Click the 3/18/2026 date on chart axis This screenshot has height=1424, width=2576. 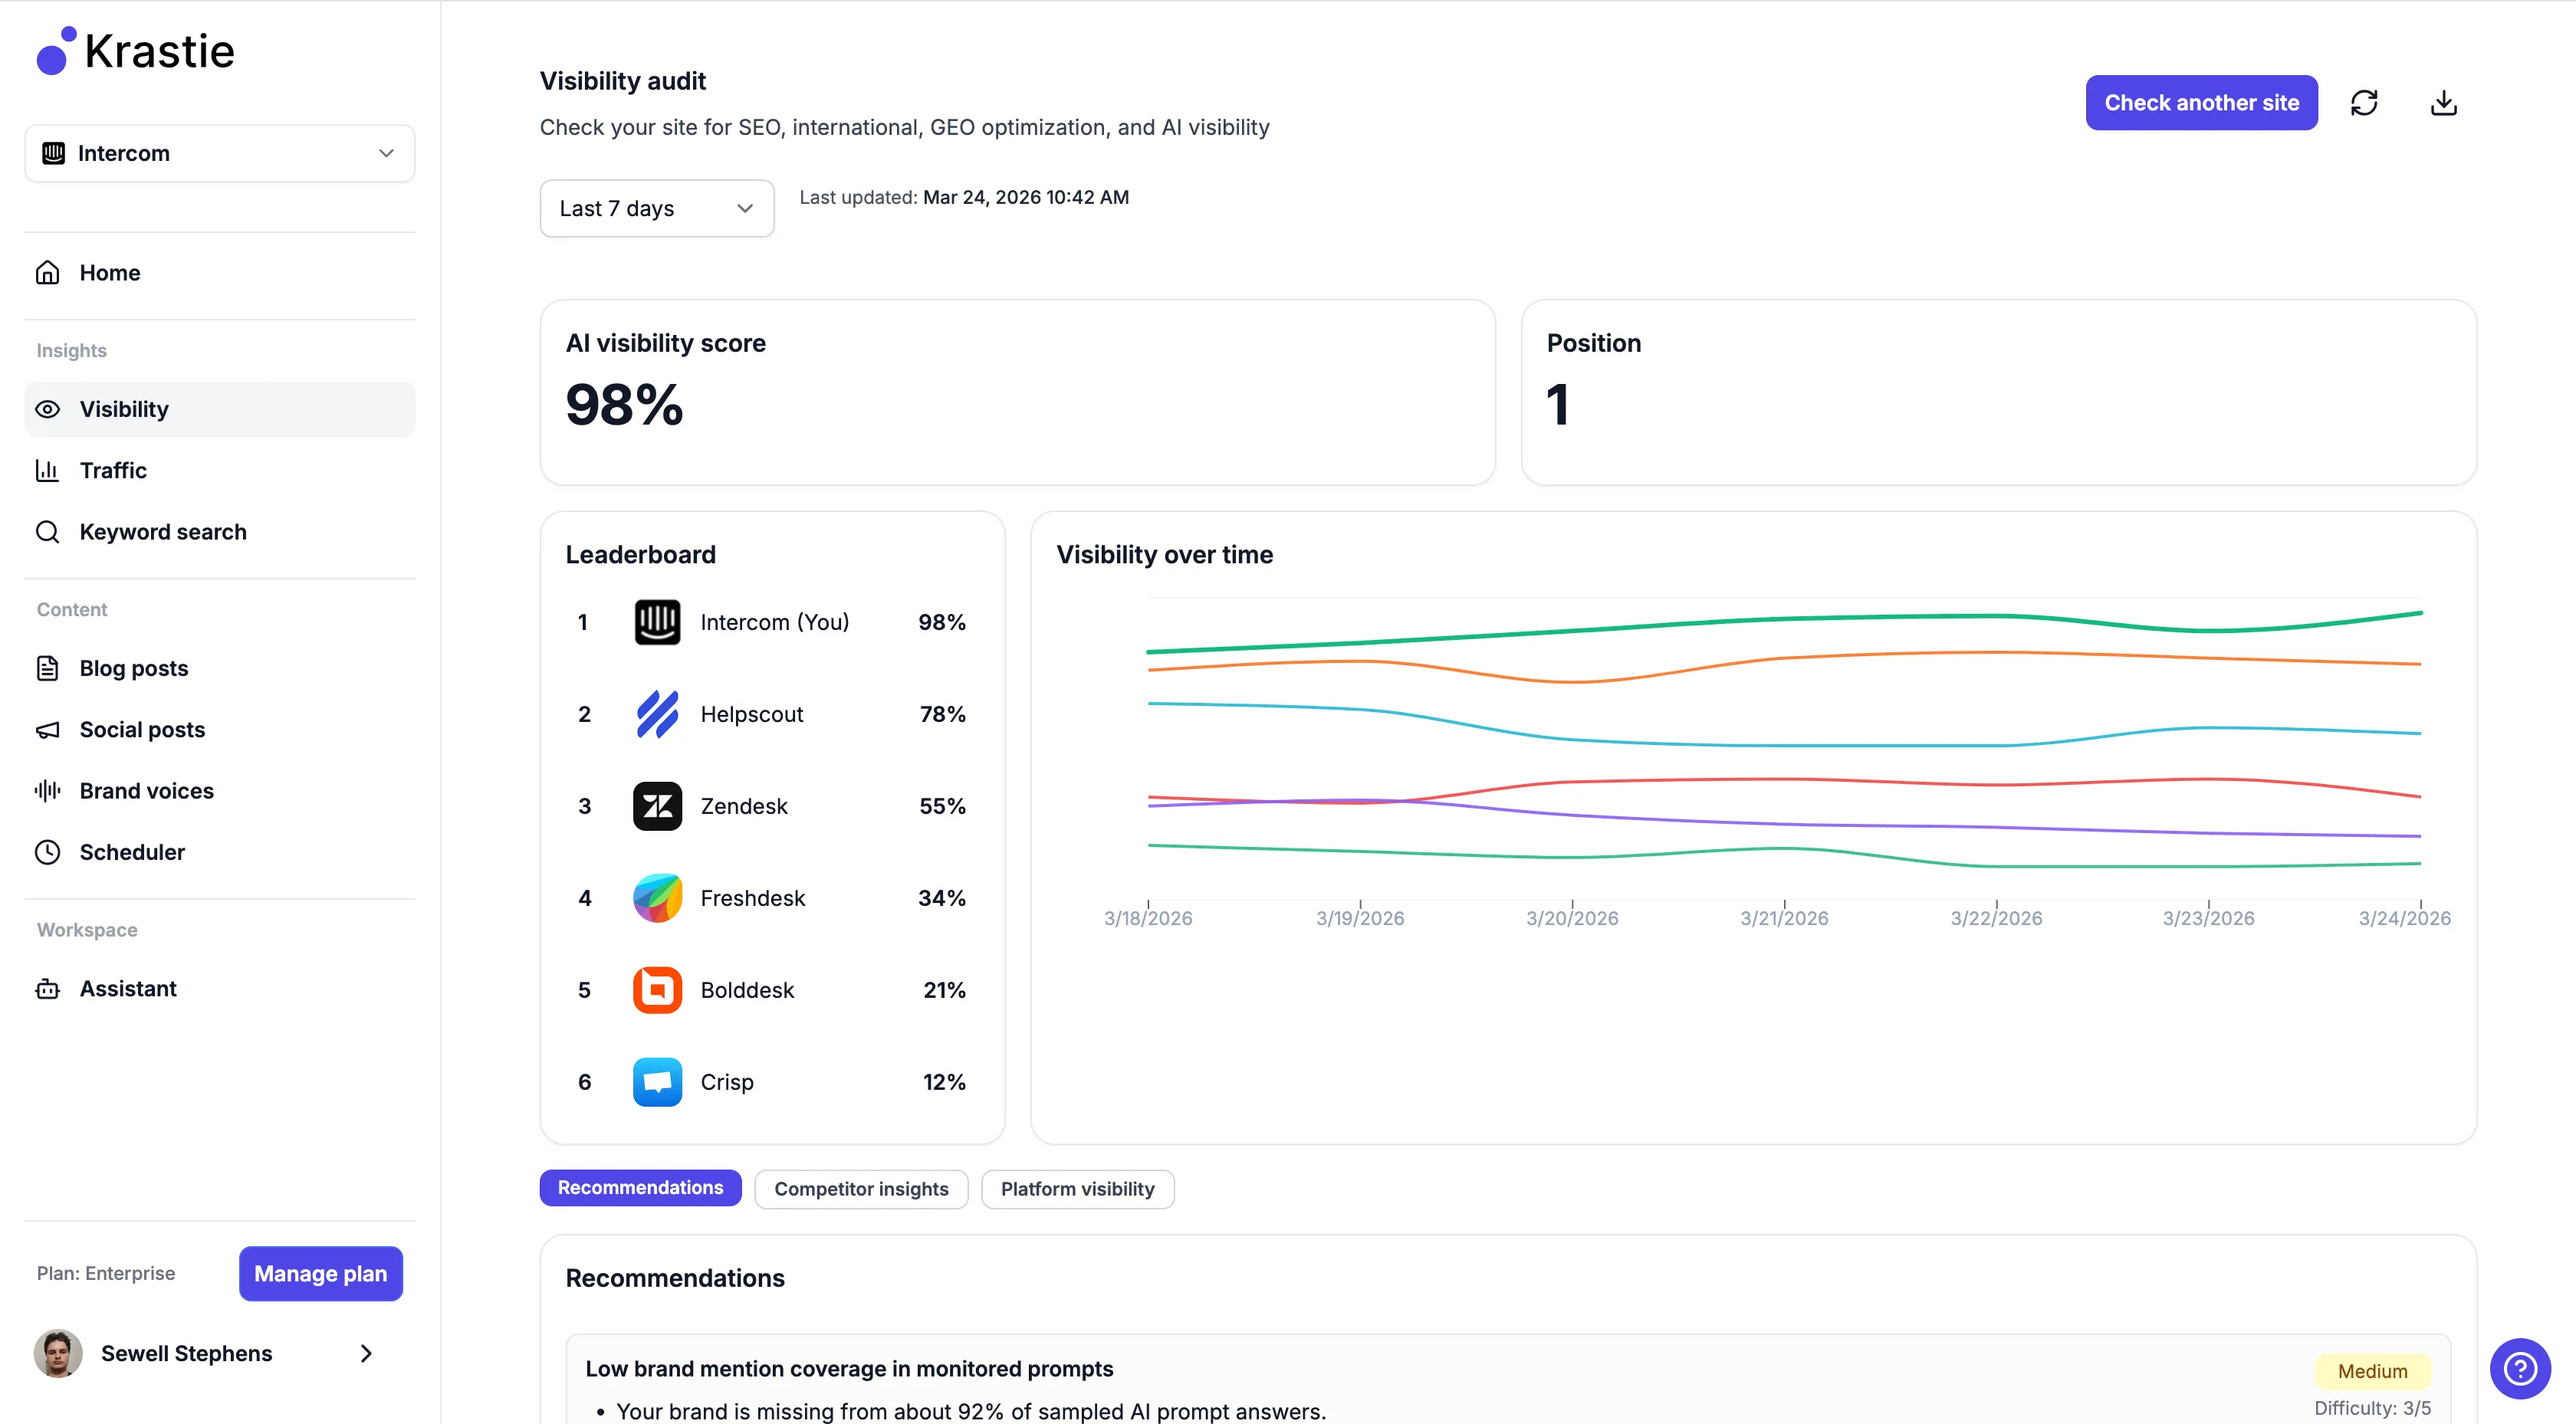[x=1148, y=918]
